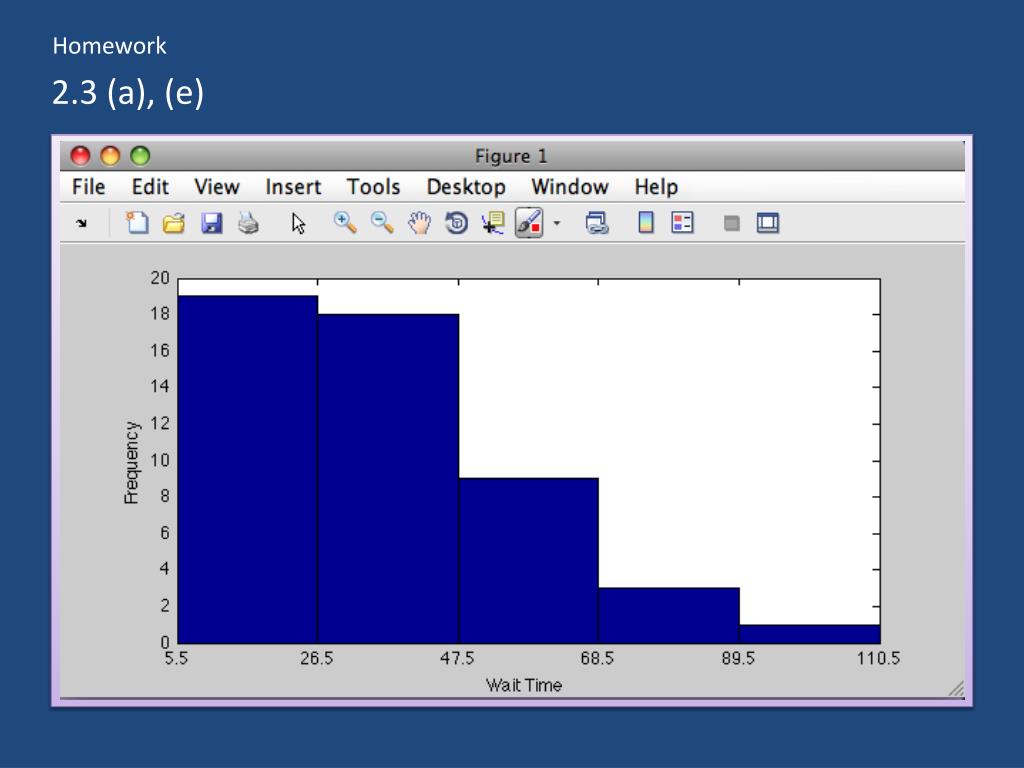Toggle the Brush data tool
Screen dimensions: 1024x768
[529, 223]
